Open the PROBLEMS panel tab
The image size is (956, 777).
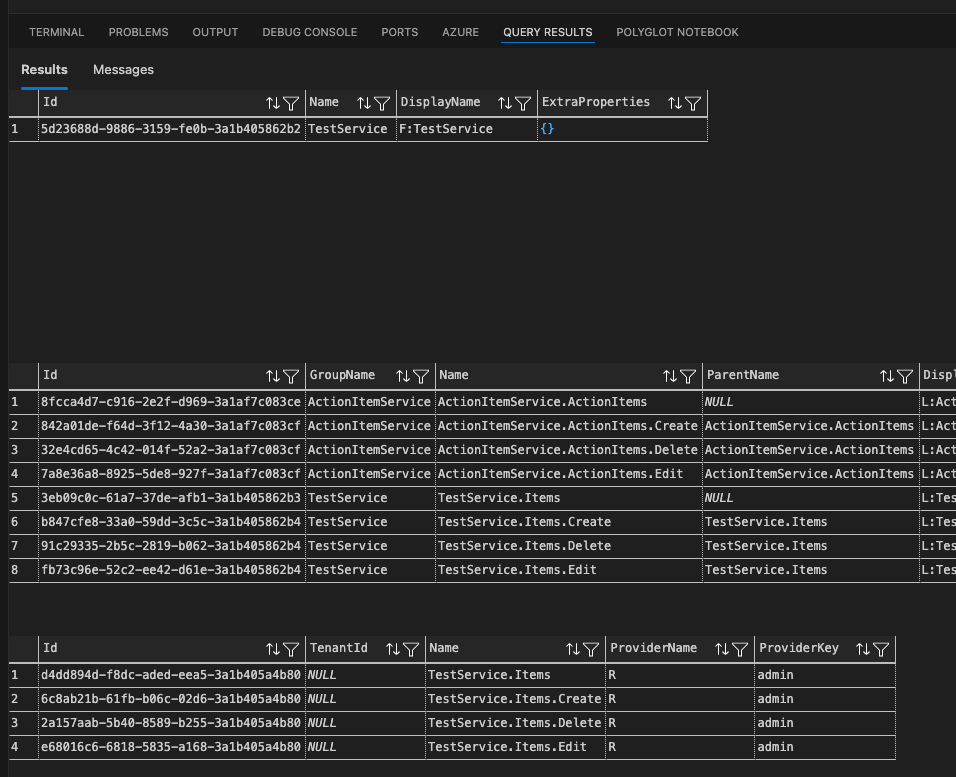point(138,32)
